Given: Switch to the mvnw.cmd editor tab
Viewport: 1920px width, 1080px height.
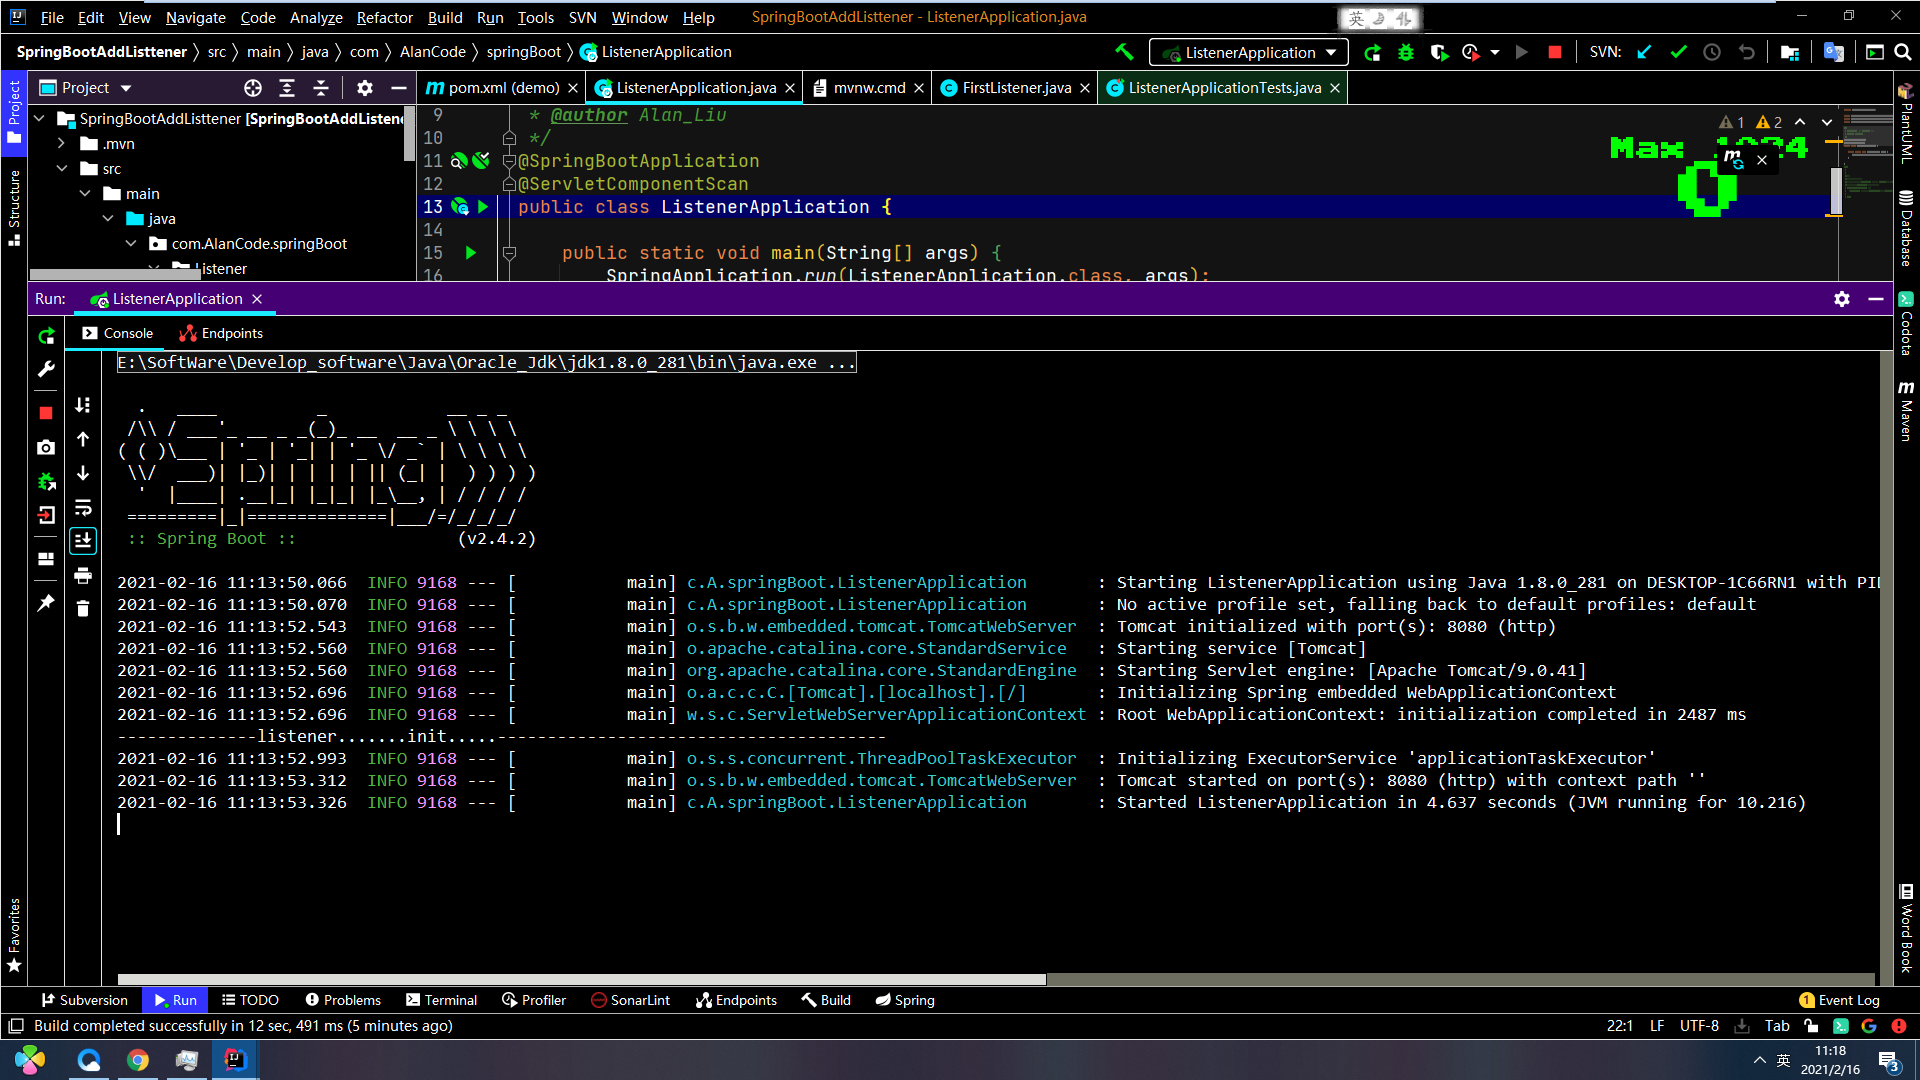Looking at the screenshot, I should [869, 88].
